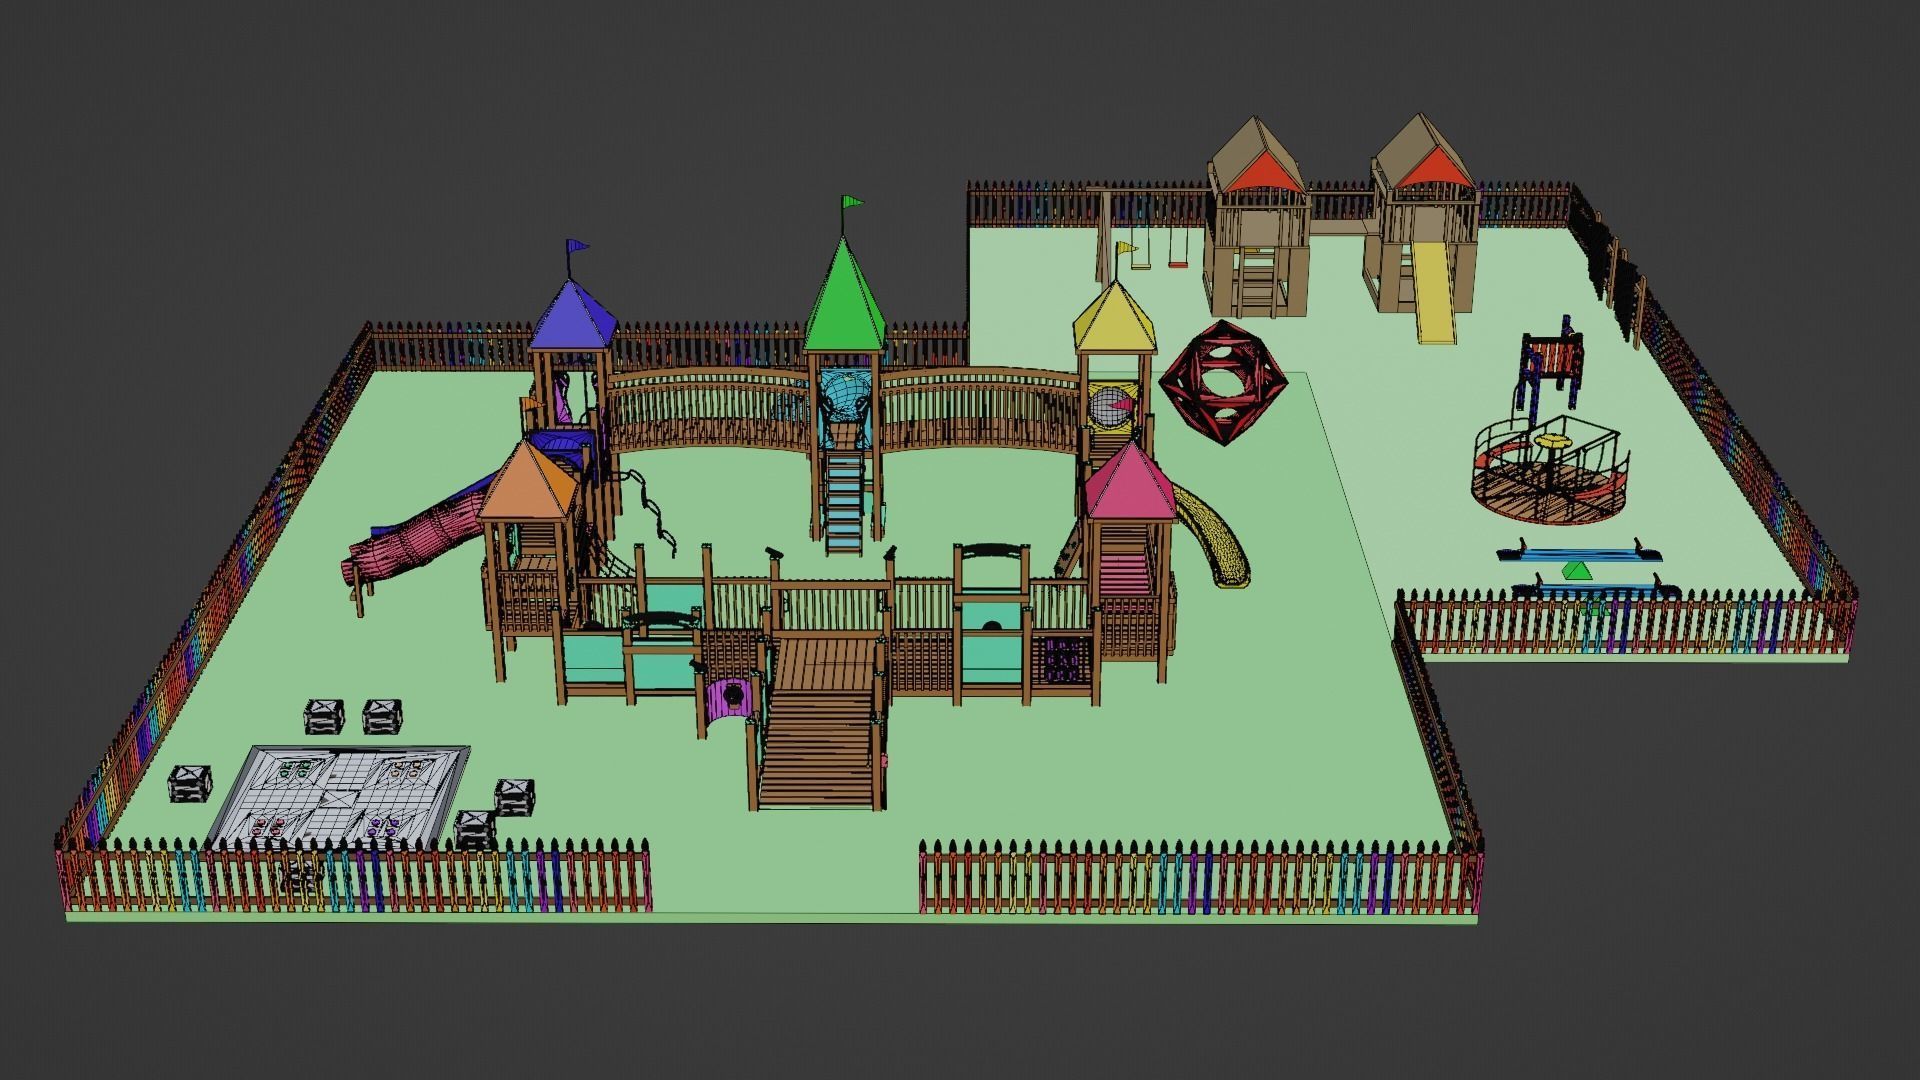Select the green pivot of the blue seesaw
1920x1080 pixels.
(1576, 572)
